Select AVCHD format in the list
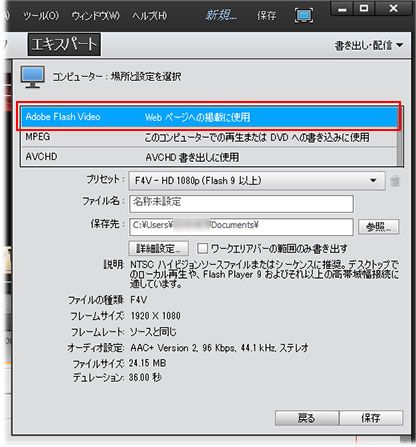Viewport: 416px width, 447px height. pyautogui.click(x=209, y=156)
